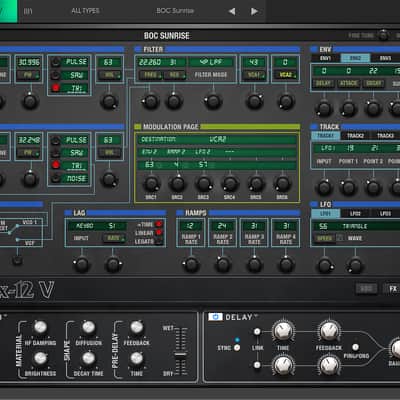The image size is (400, 400).
Task: Disable TRI wave on upper oscillator
Action: pyautogui.click(x=56, y=88)
